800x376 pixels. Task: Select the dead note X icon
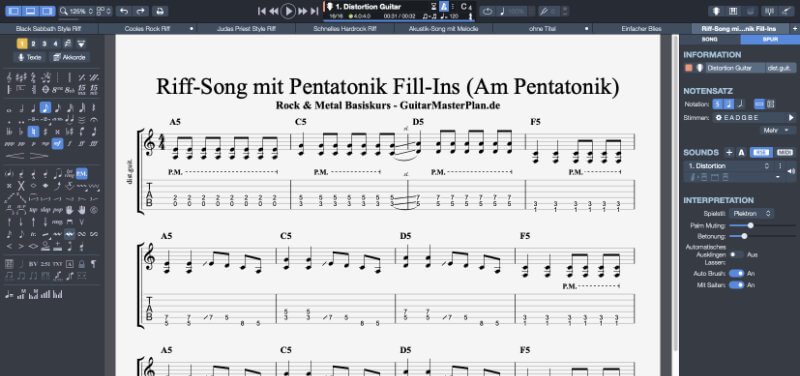(x=21, y=186)
